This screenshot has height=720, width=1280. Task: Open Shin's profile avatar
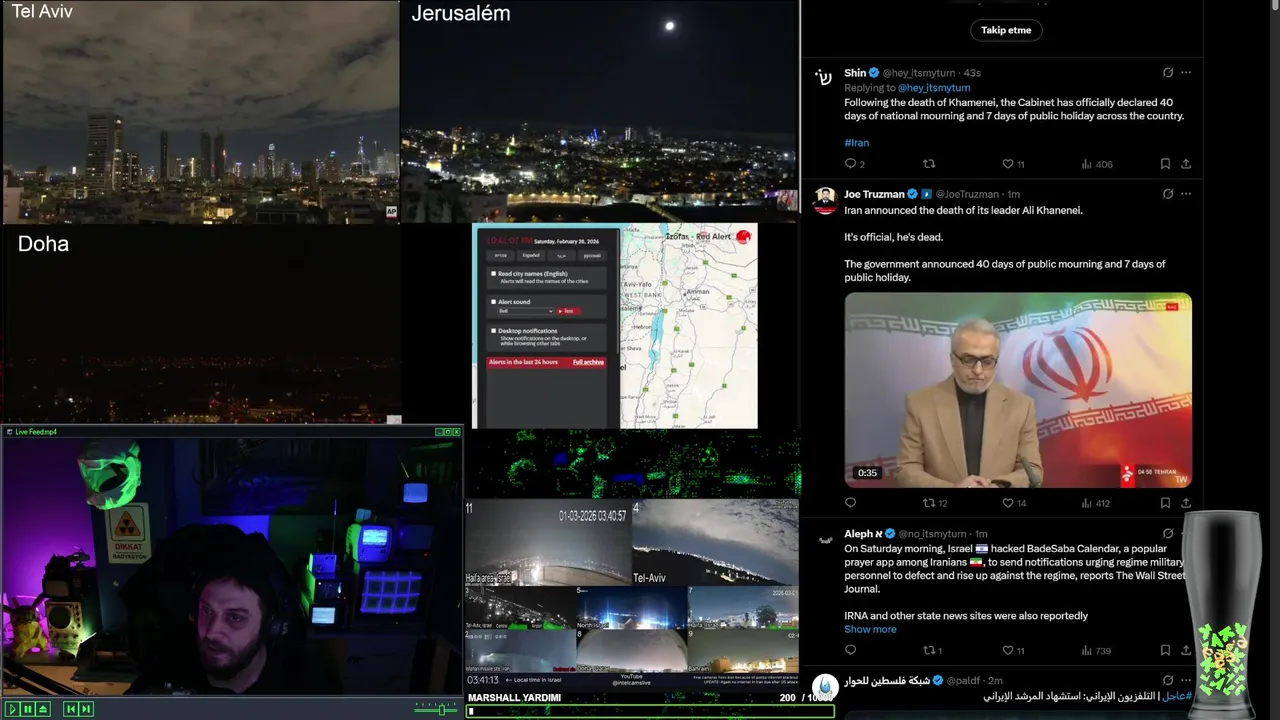824,78
